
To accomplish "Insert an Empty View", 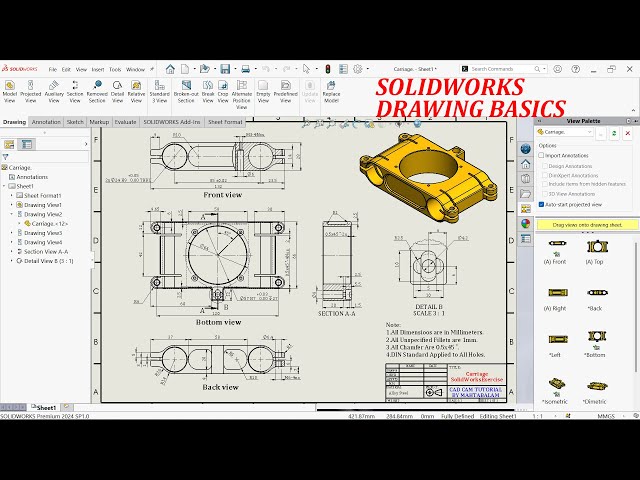I will [263, 91].
